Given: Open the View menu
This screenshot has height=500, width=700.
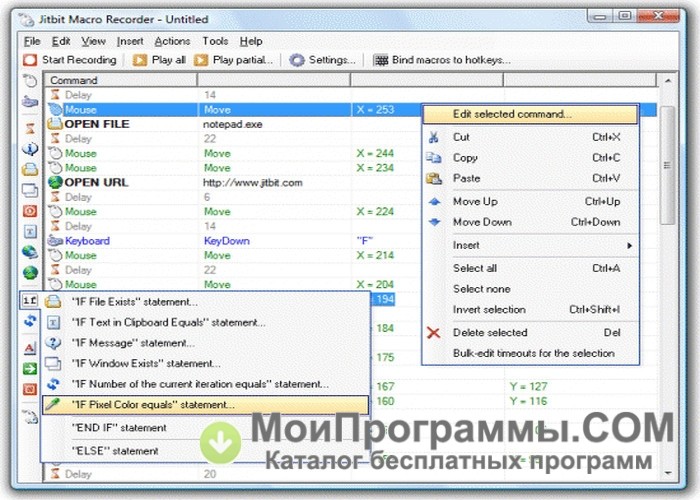Looking at the screenshot, I should tap(93, 41).
